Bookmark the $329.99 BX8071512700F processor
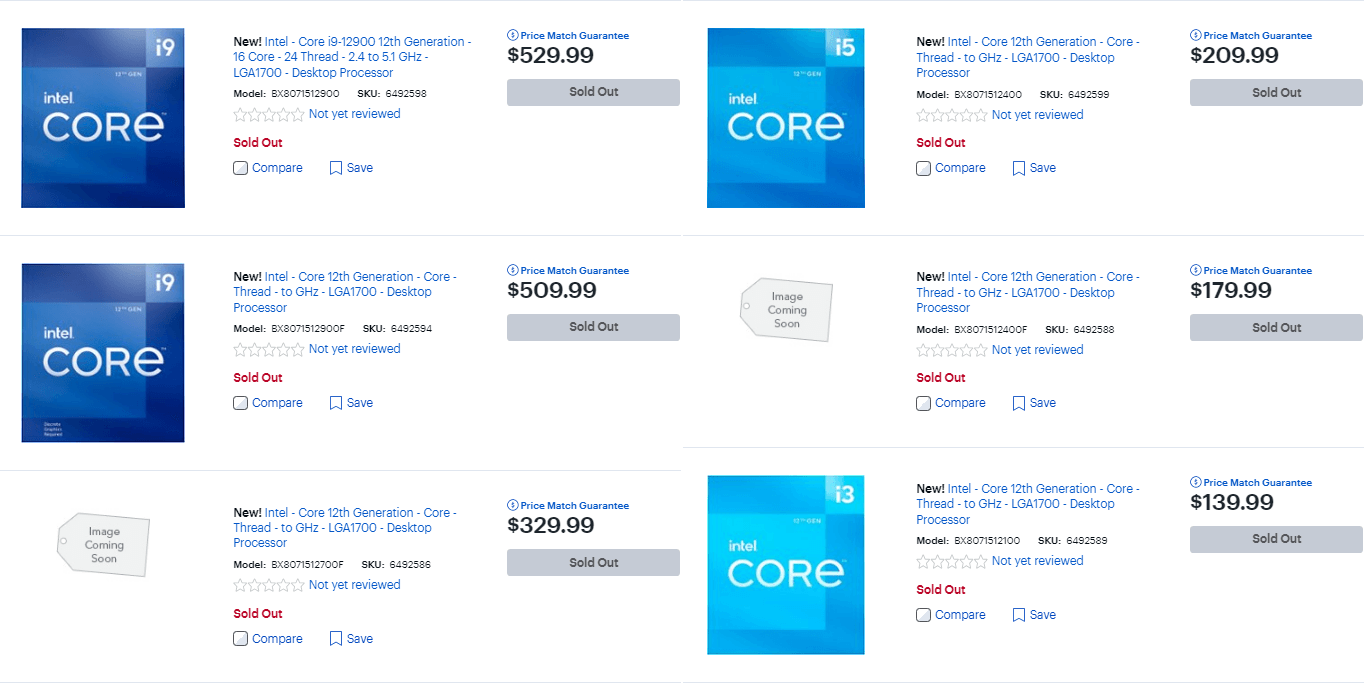 click(x=336, y=639)
